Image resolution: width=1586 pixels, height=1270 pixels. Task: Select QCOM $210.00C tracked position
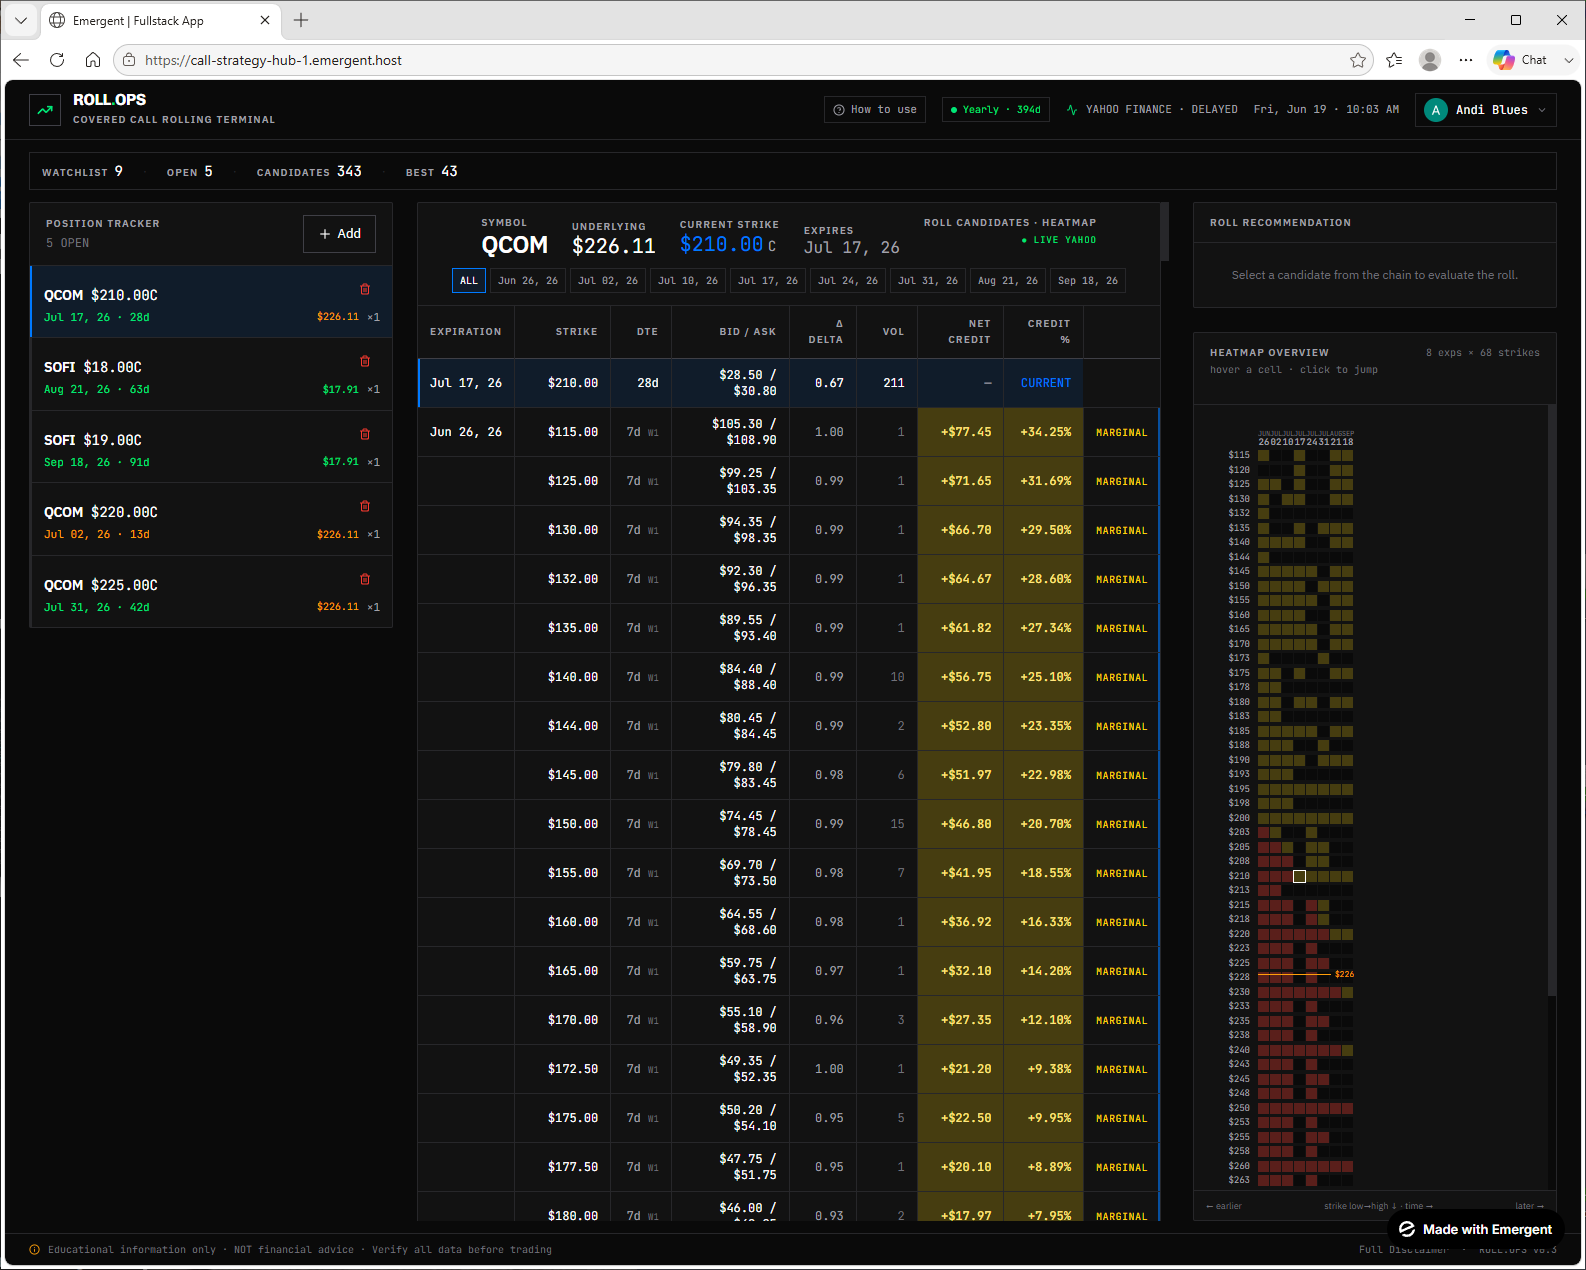tap(211, 302)
